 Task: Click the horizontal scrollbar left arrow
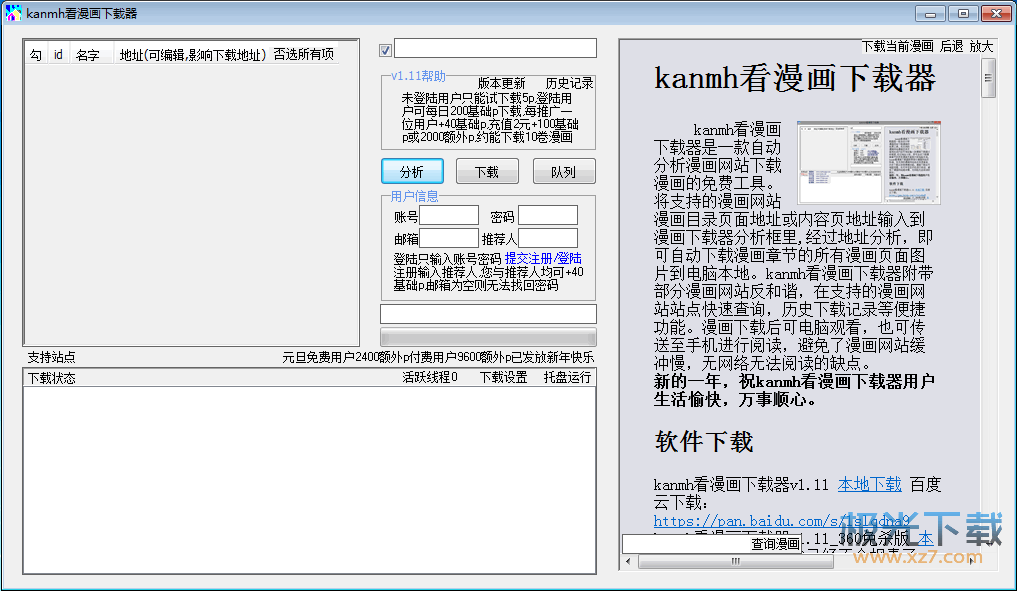(628, 561)
